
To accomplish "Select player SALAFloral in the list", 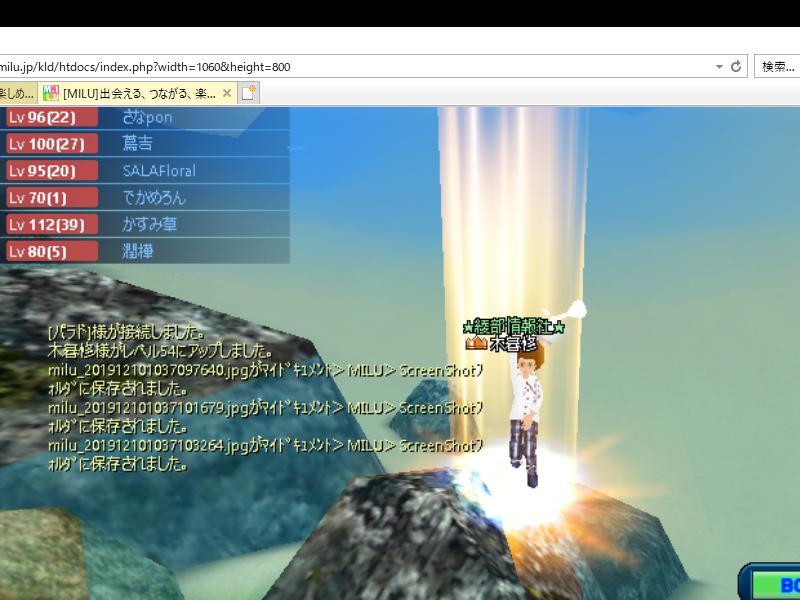I will point(159,171).
